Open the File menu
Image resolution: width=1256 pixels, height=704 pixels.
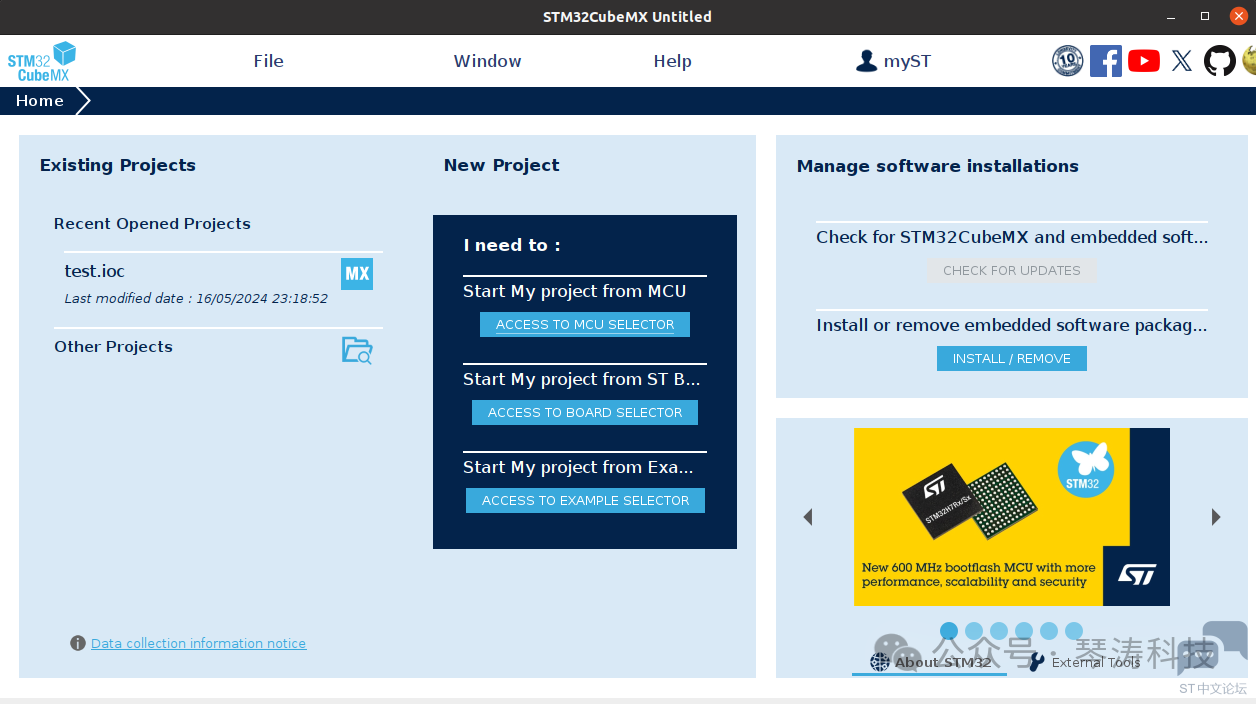[x=269, y=61]
